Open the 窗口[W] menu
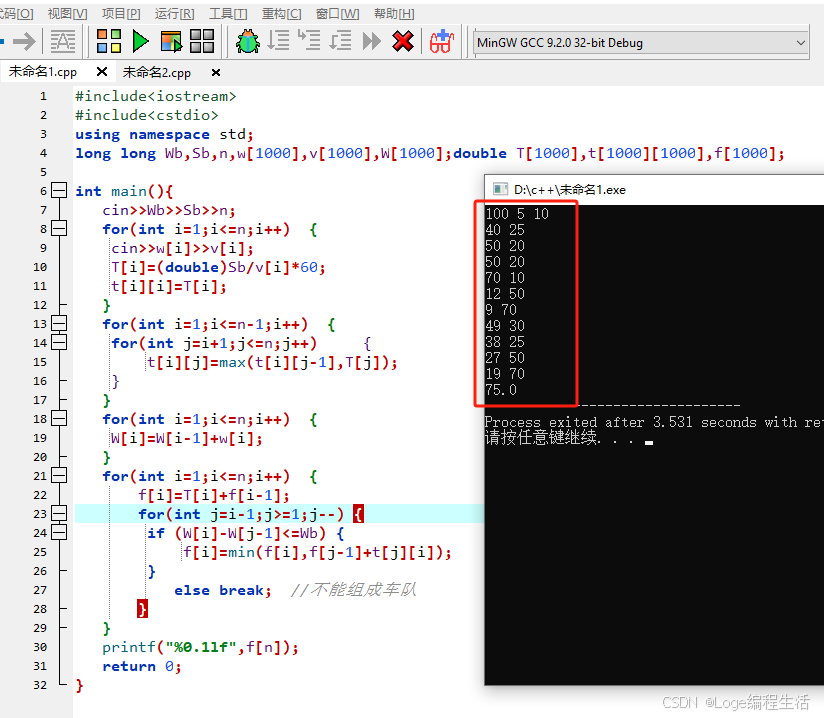This screenshot has height=718, width=824. pyautogui.click(x=337, y=14)
